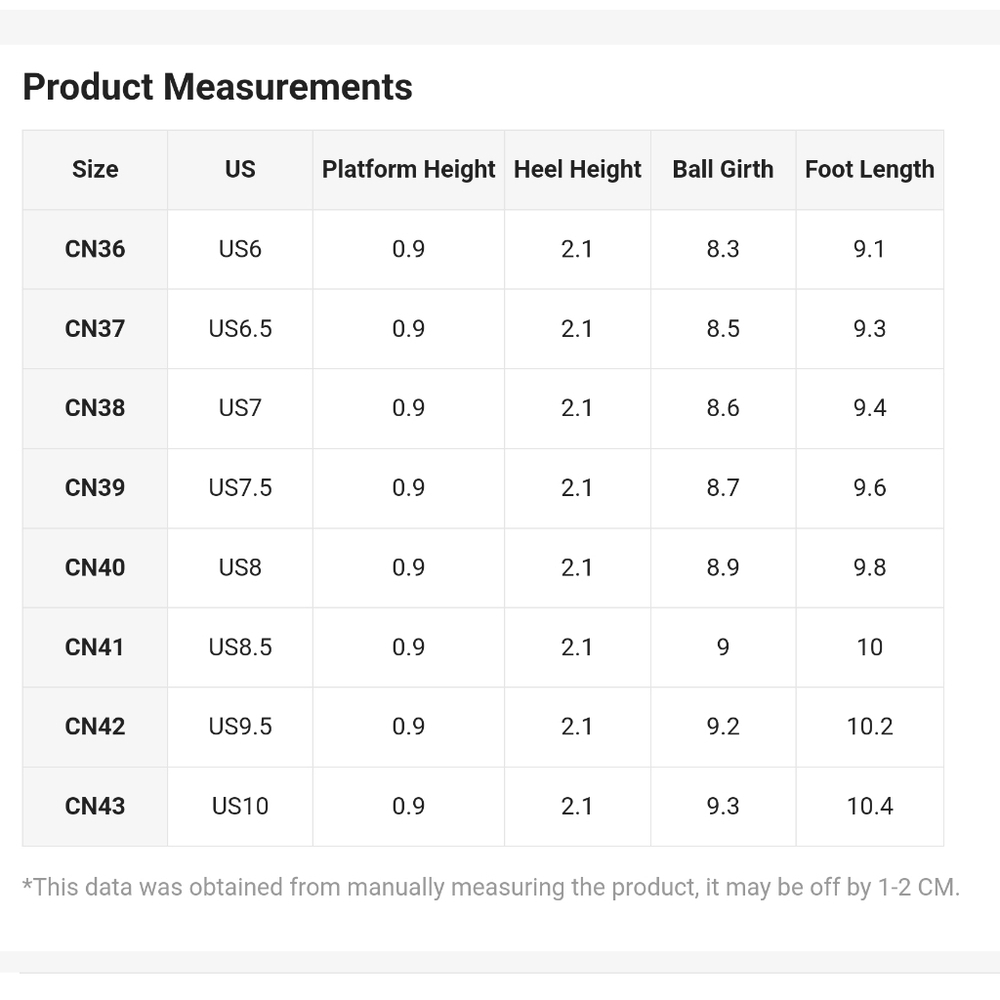Click the manual measurement disclaimer note

pyautogui.click(x=490, y=887)
